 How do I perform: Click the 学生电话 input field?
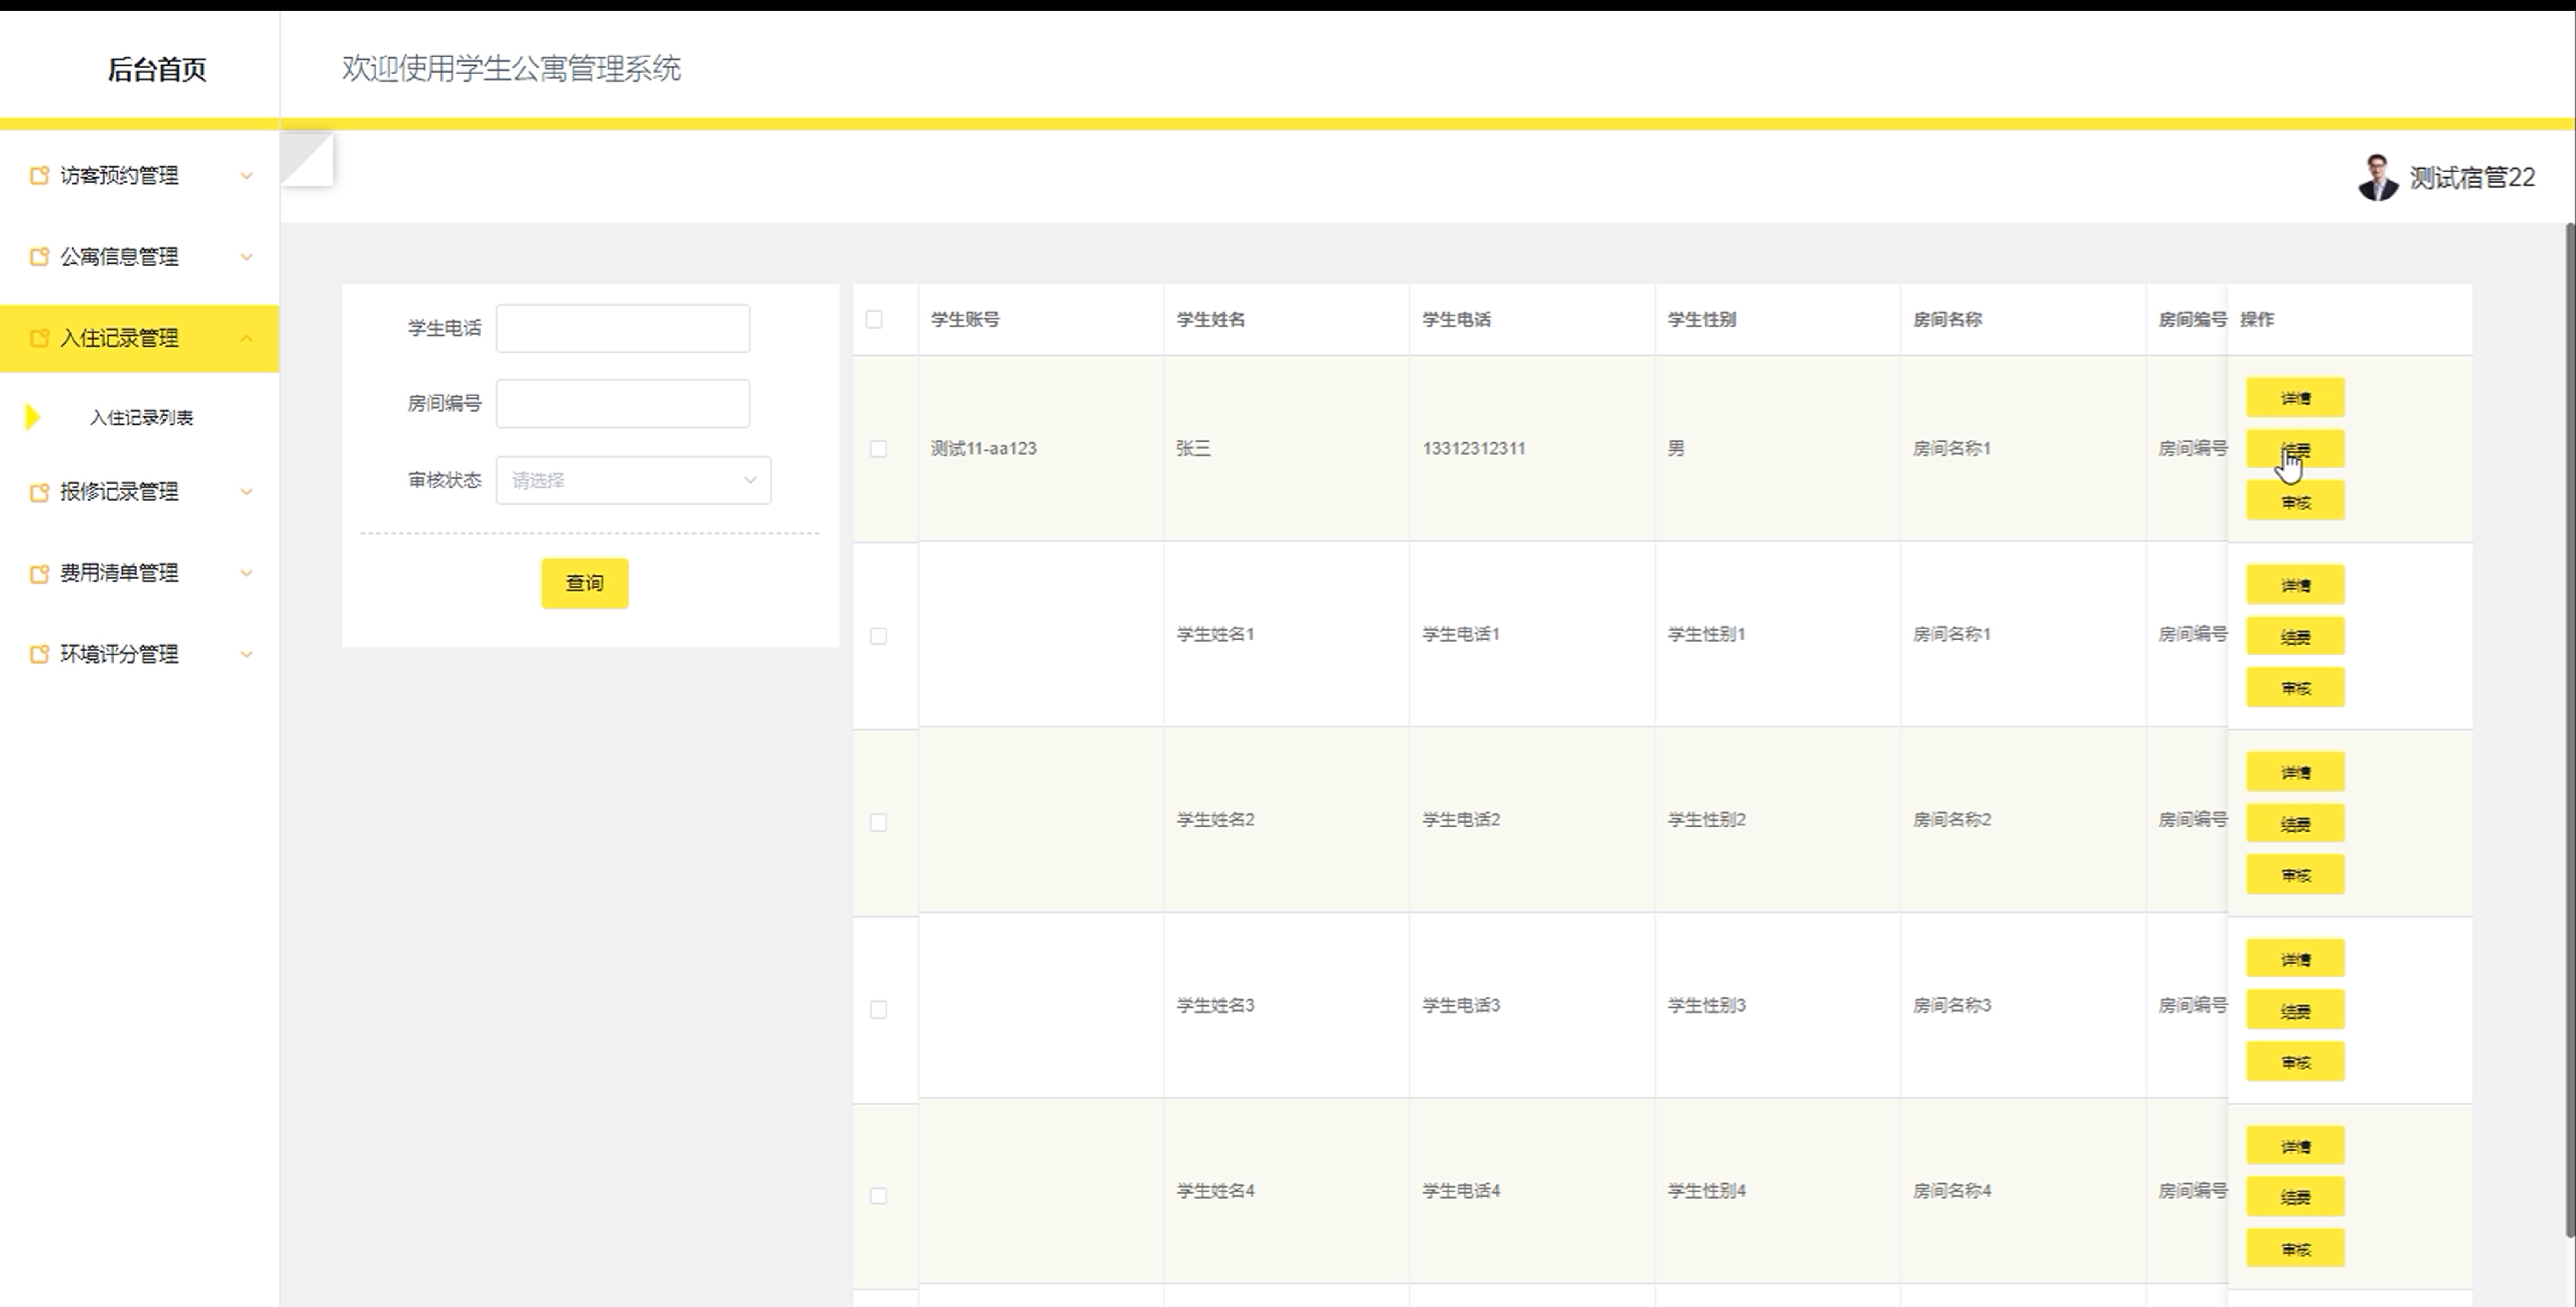click(x=622, y=329)
